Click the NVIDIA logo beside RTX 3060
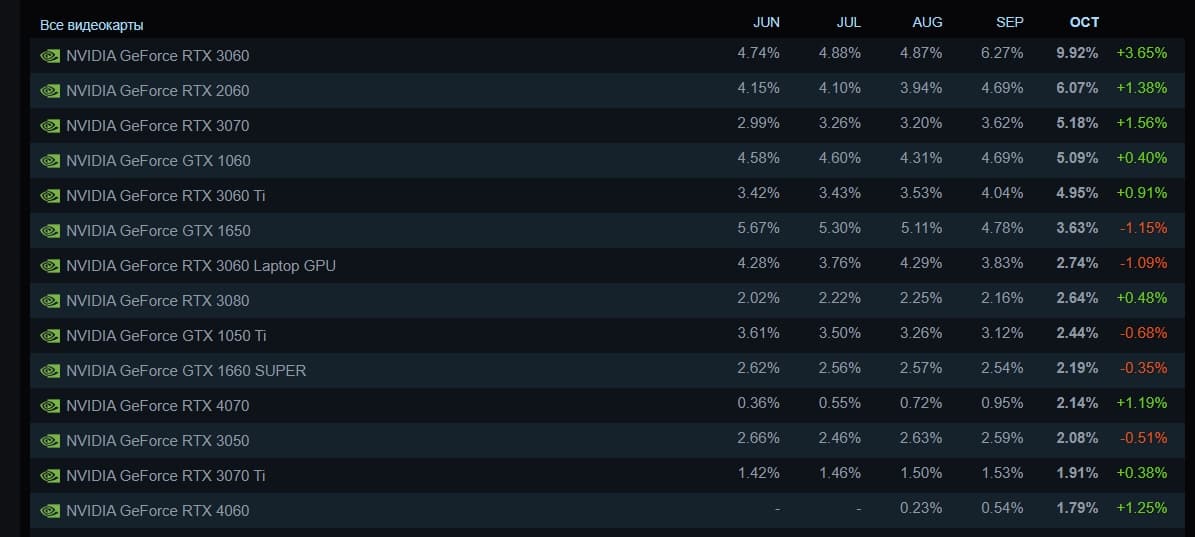 [50, 56]
